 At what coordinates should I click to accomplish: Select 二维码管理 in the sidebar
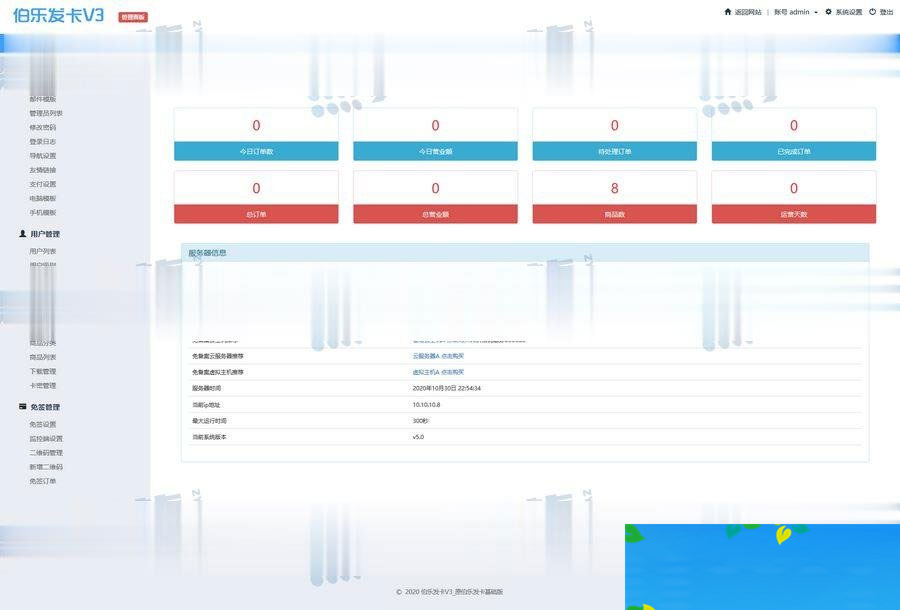(46, 453)
